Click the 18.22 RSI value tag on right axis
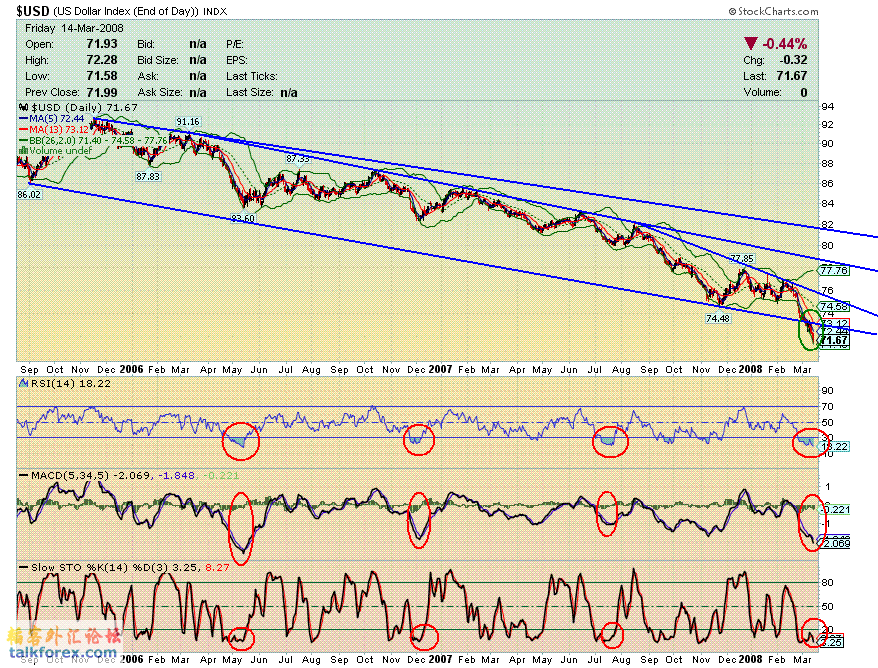 click(834, 446)
